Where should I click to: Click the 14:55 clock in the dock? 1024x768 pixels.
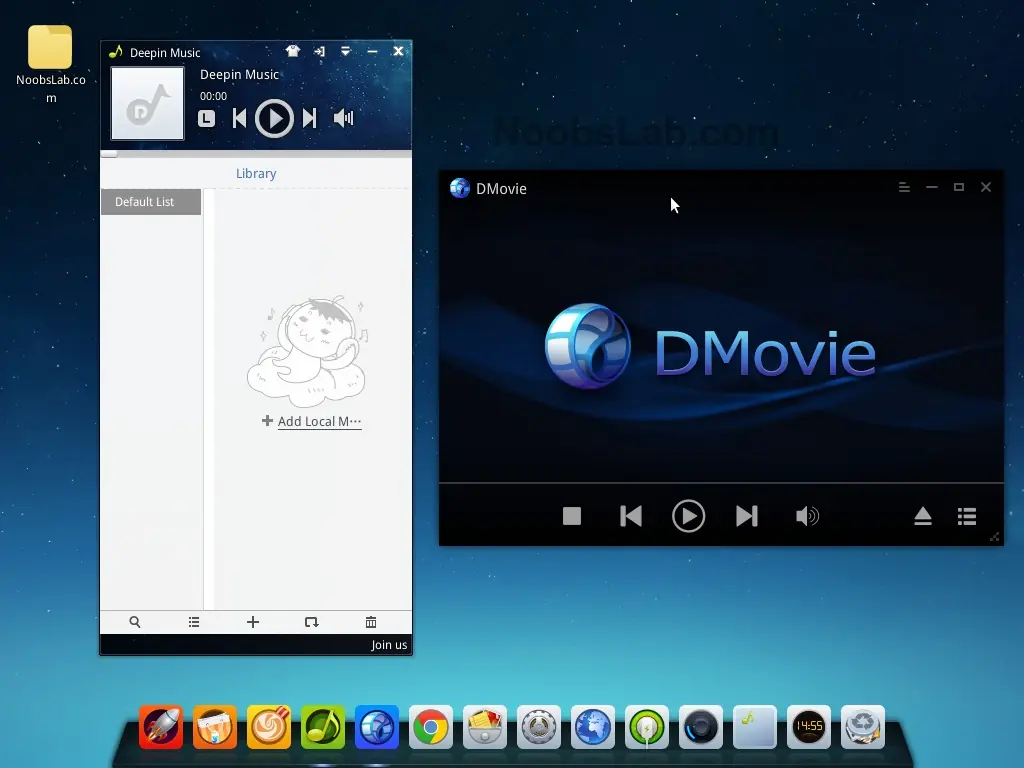click(x=808, y=726)
